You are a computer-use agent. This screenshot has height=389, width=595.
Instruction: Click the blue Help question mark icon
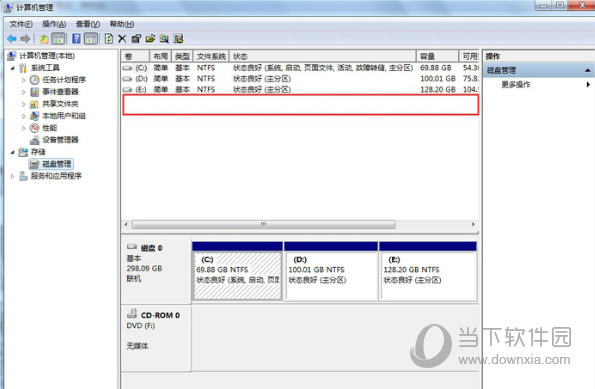(x=76, y=39)
